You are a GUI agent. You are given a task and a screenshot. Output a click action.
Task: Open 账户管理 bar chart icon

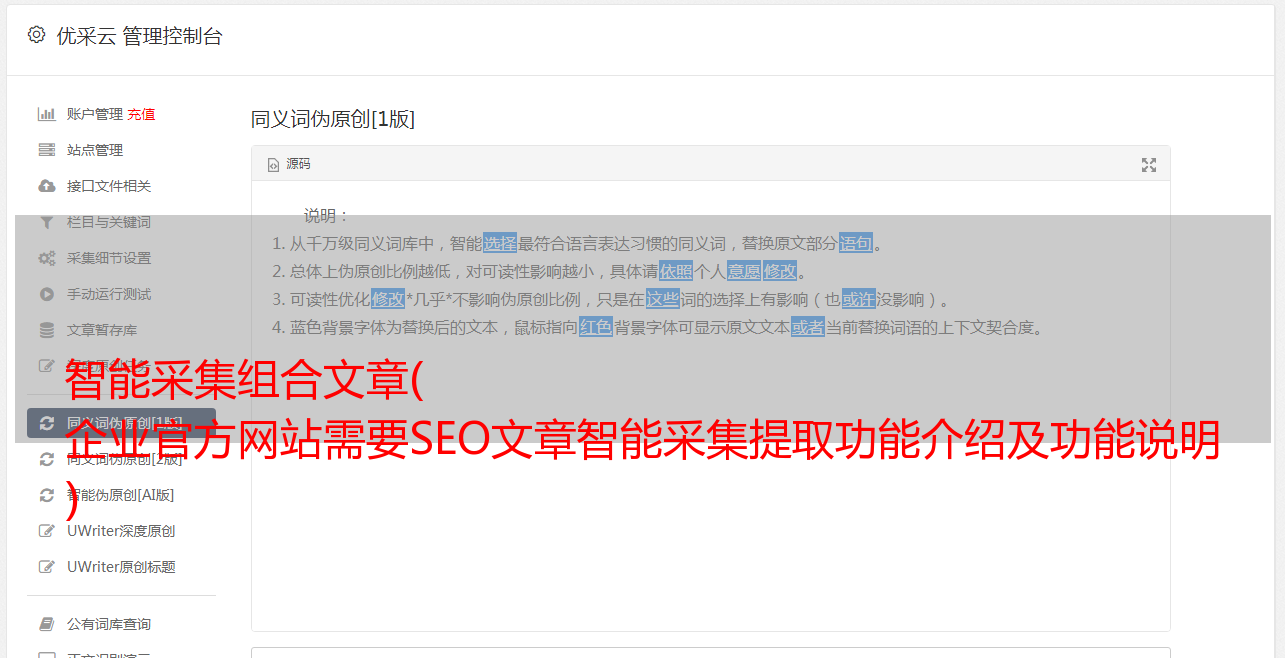click(x=46, y=114)
